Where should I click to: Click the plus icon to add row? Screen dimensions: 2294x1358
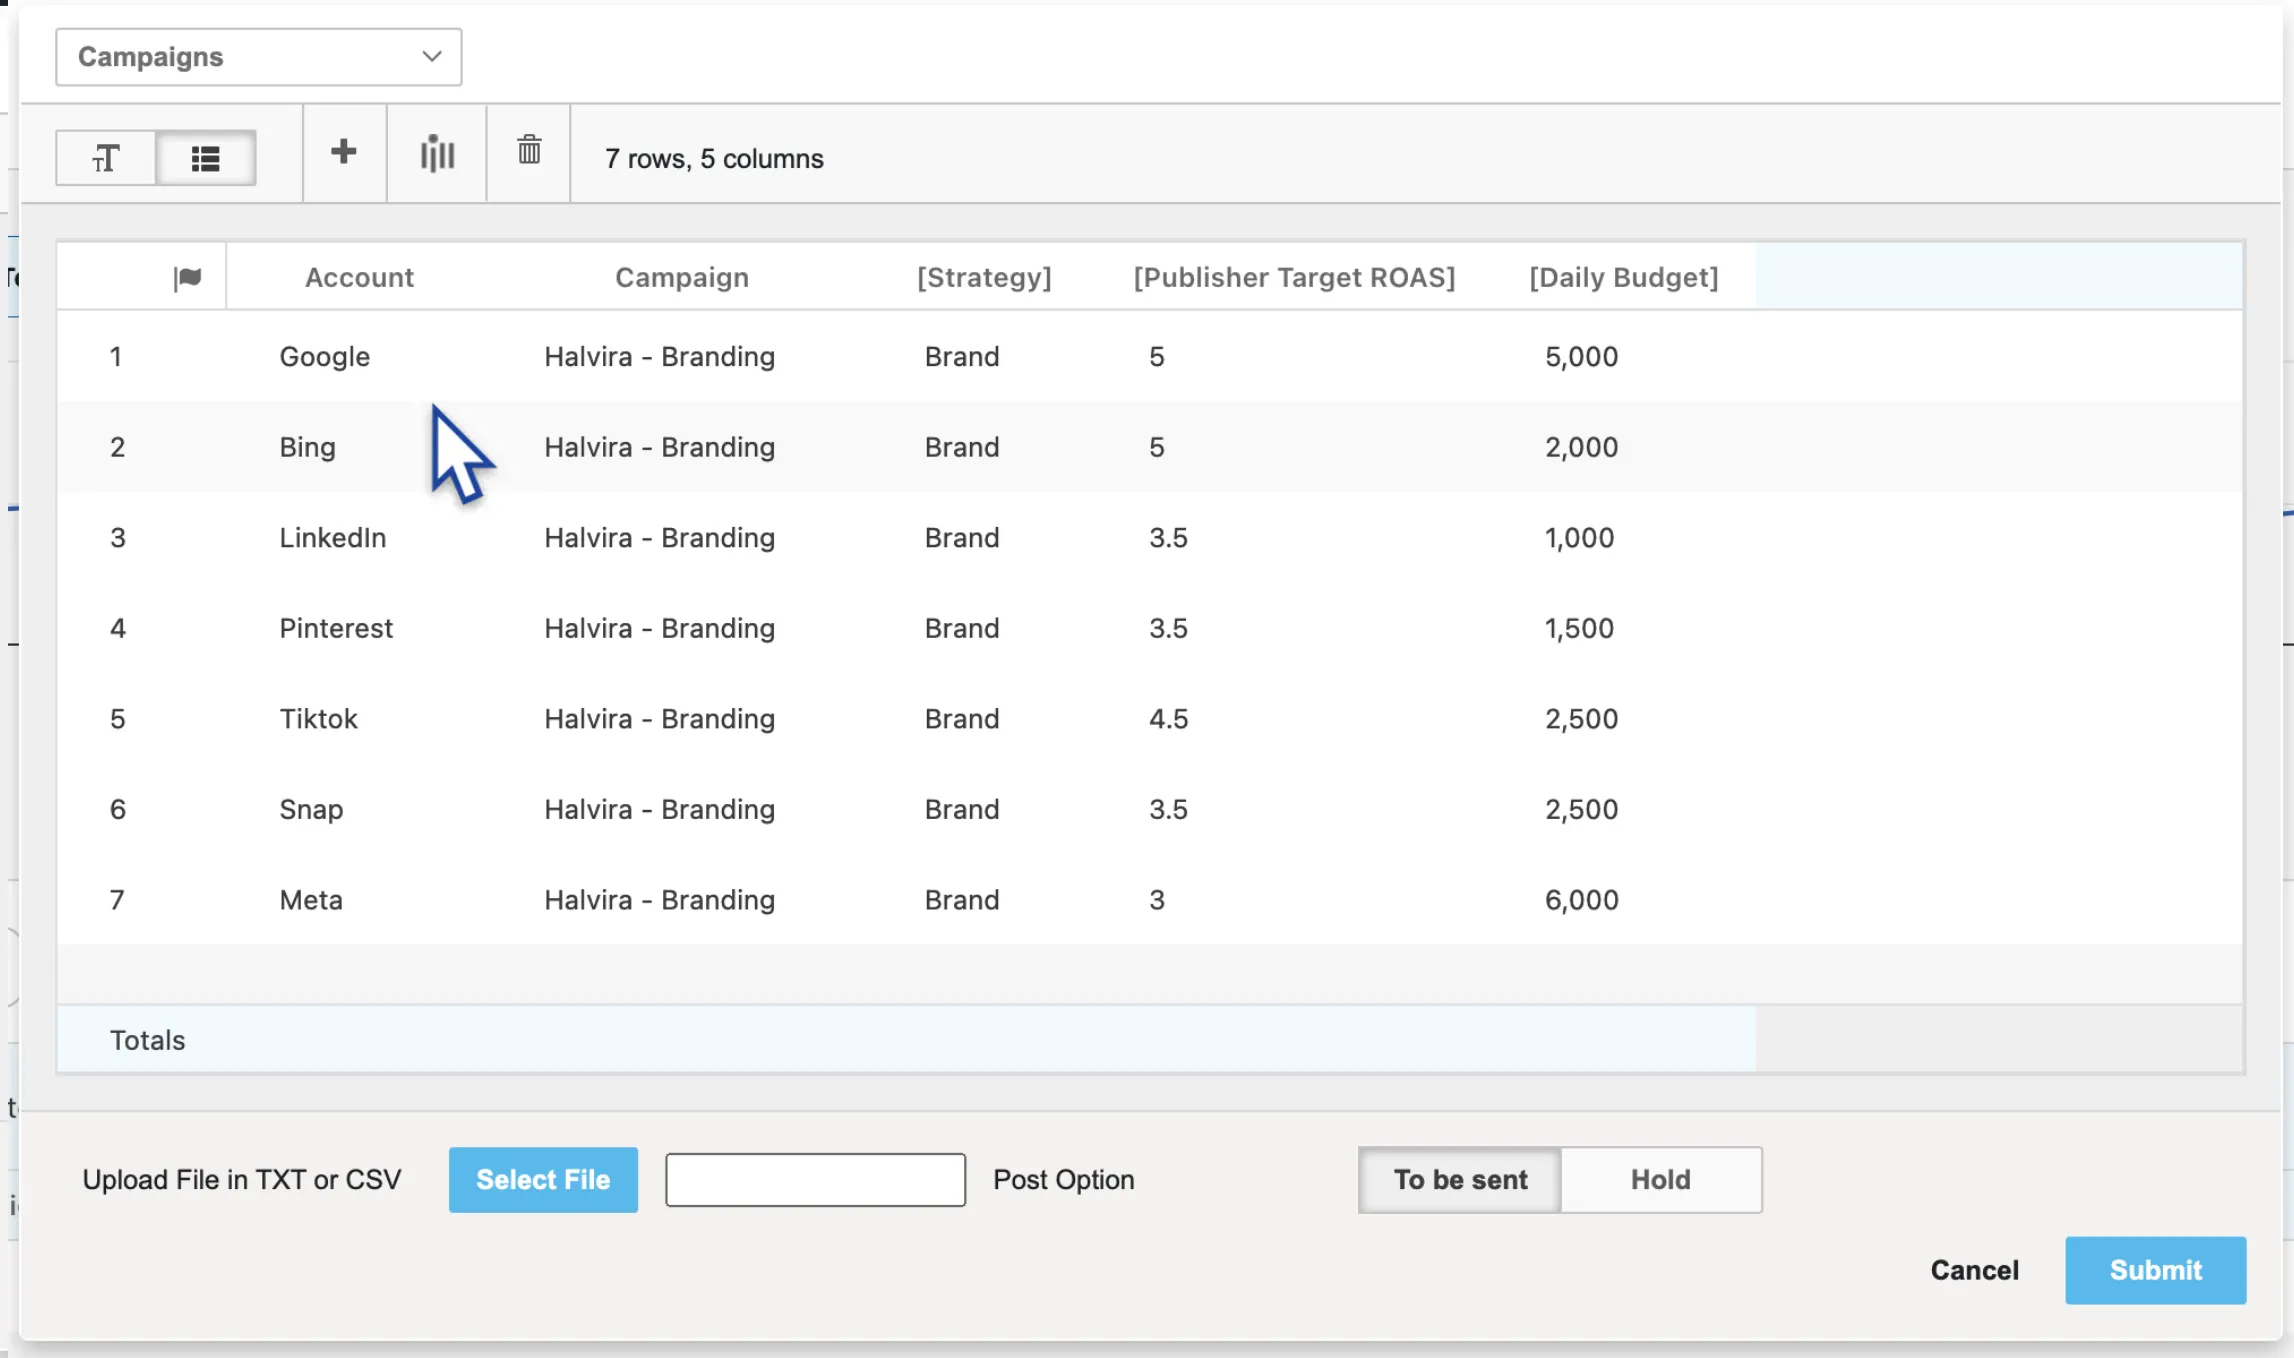click(343, 153)
